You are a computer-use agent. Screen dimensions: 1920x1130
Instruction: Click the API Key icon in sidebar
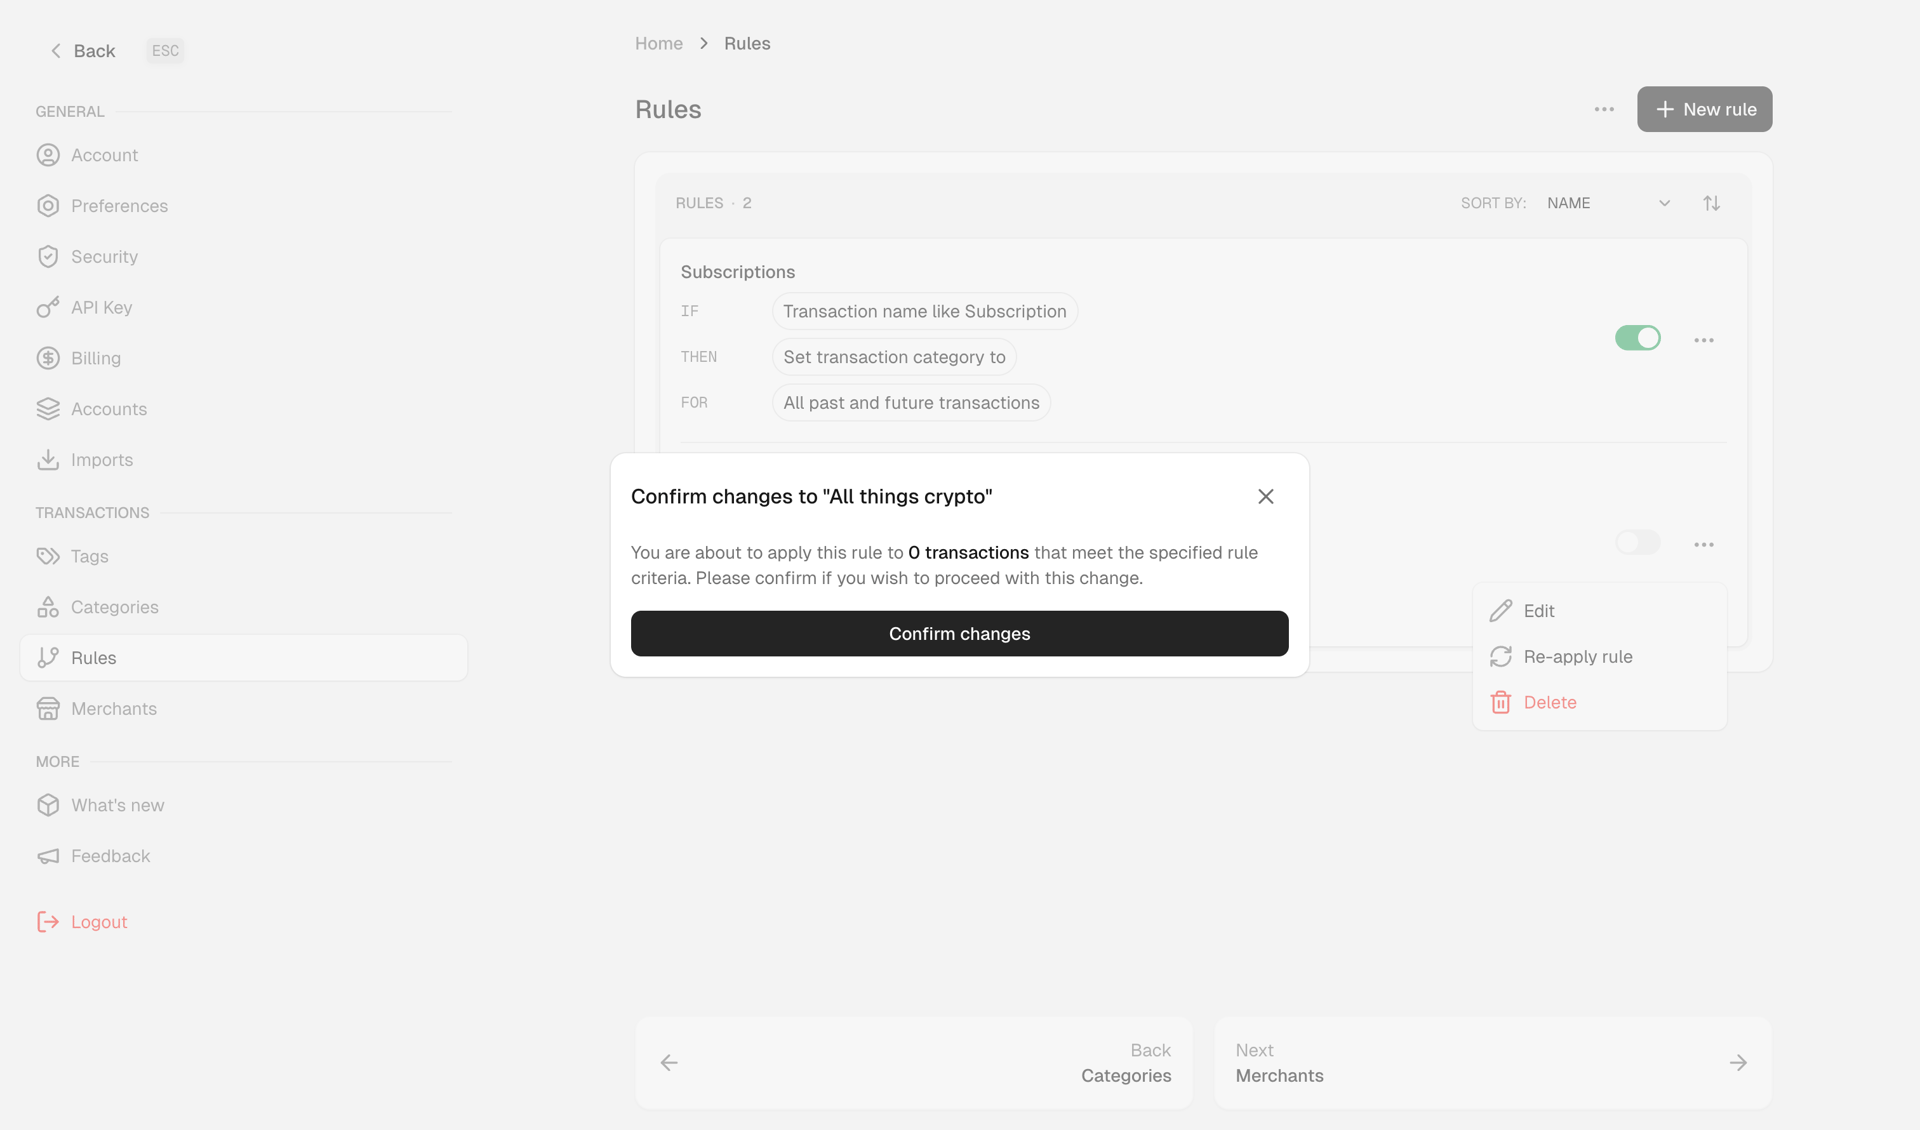[49, 307]
